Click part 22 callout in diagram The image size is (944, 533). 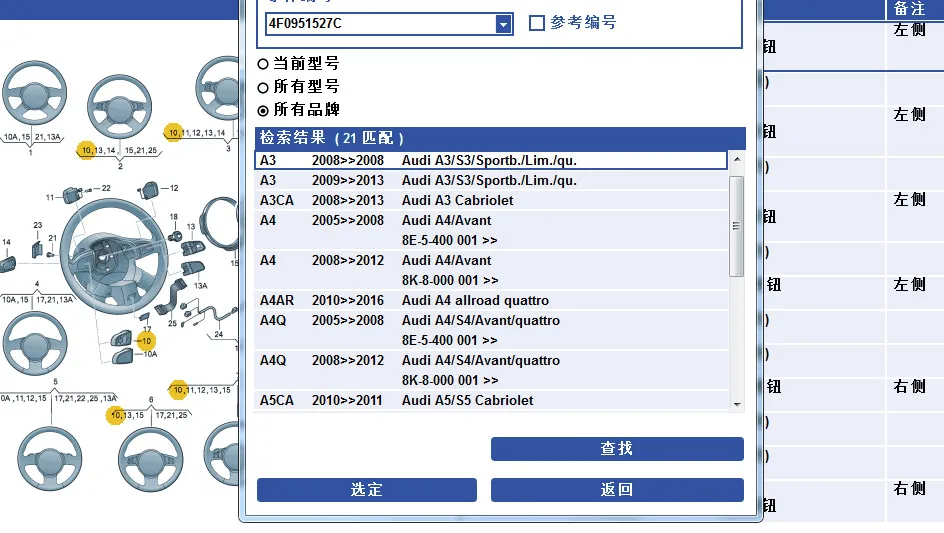coord(106,189)
